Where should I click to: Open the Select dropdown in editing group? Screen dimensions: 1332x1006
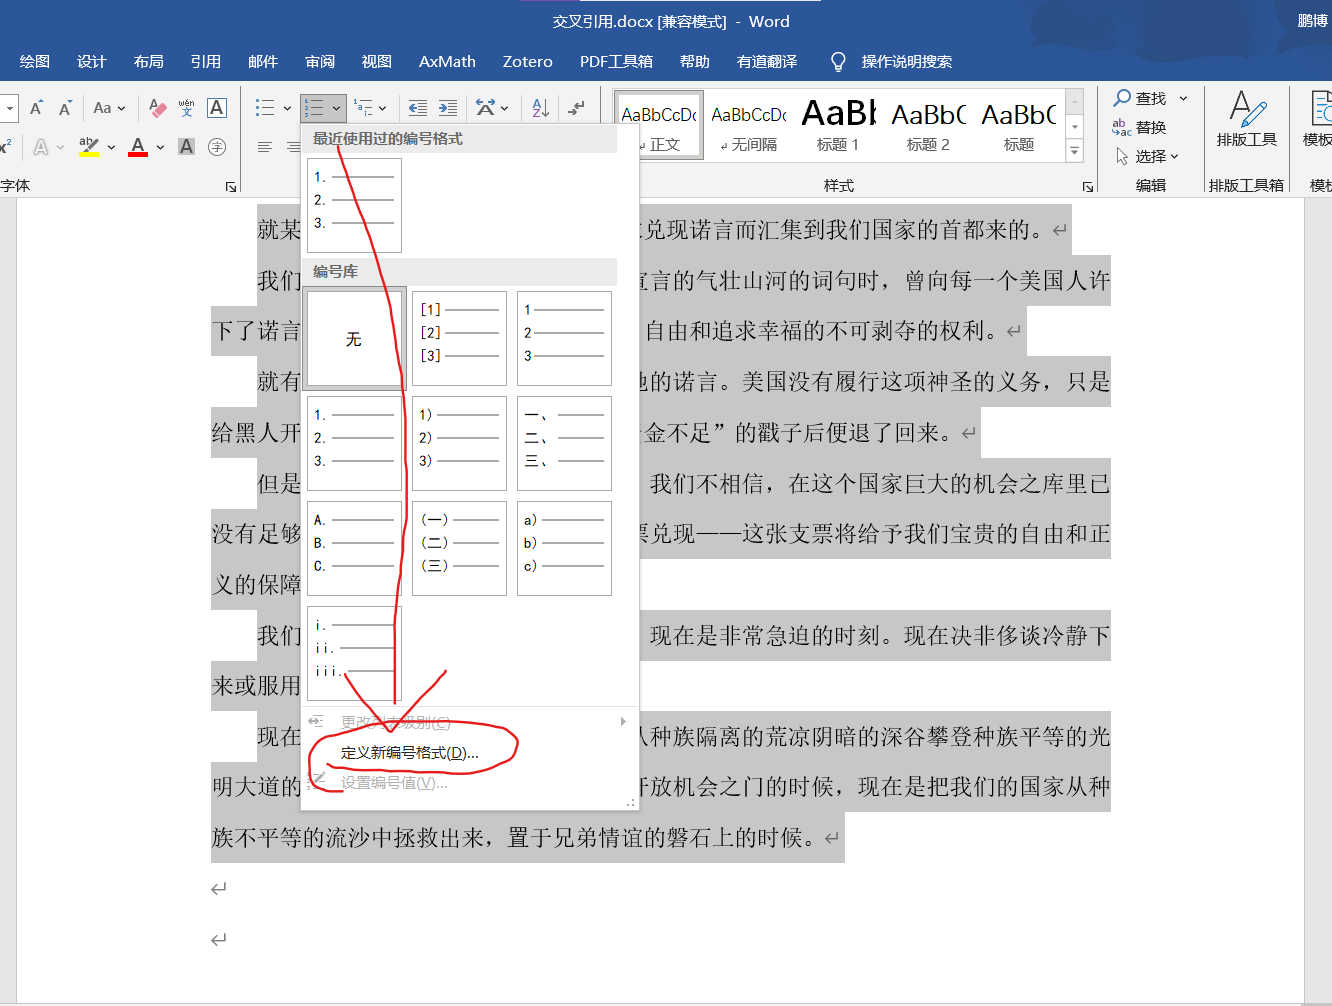[x=1147, y=156]
